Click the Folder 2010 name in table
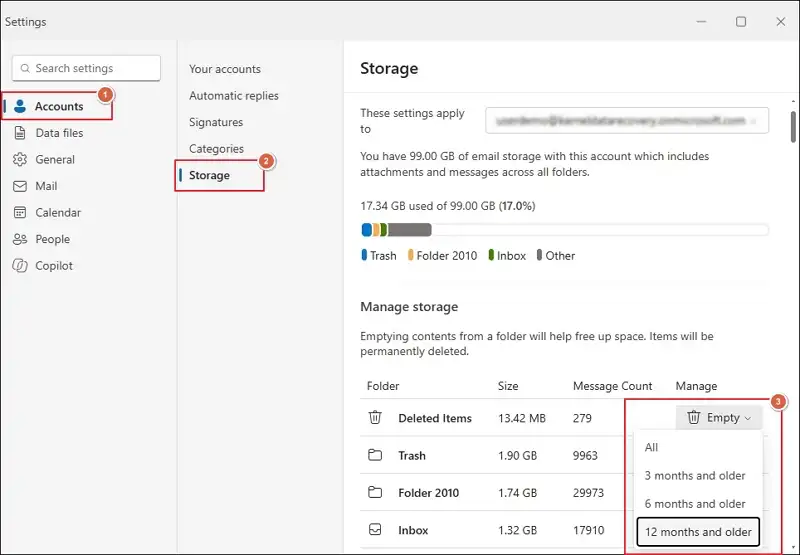 429,493
